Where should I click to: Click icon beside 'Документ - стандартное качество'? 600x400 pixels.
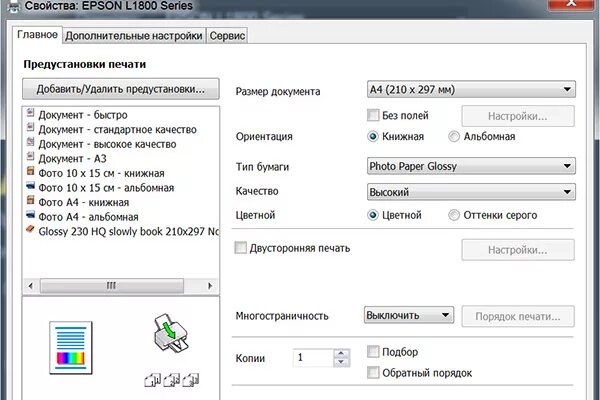pos(30,128)
